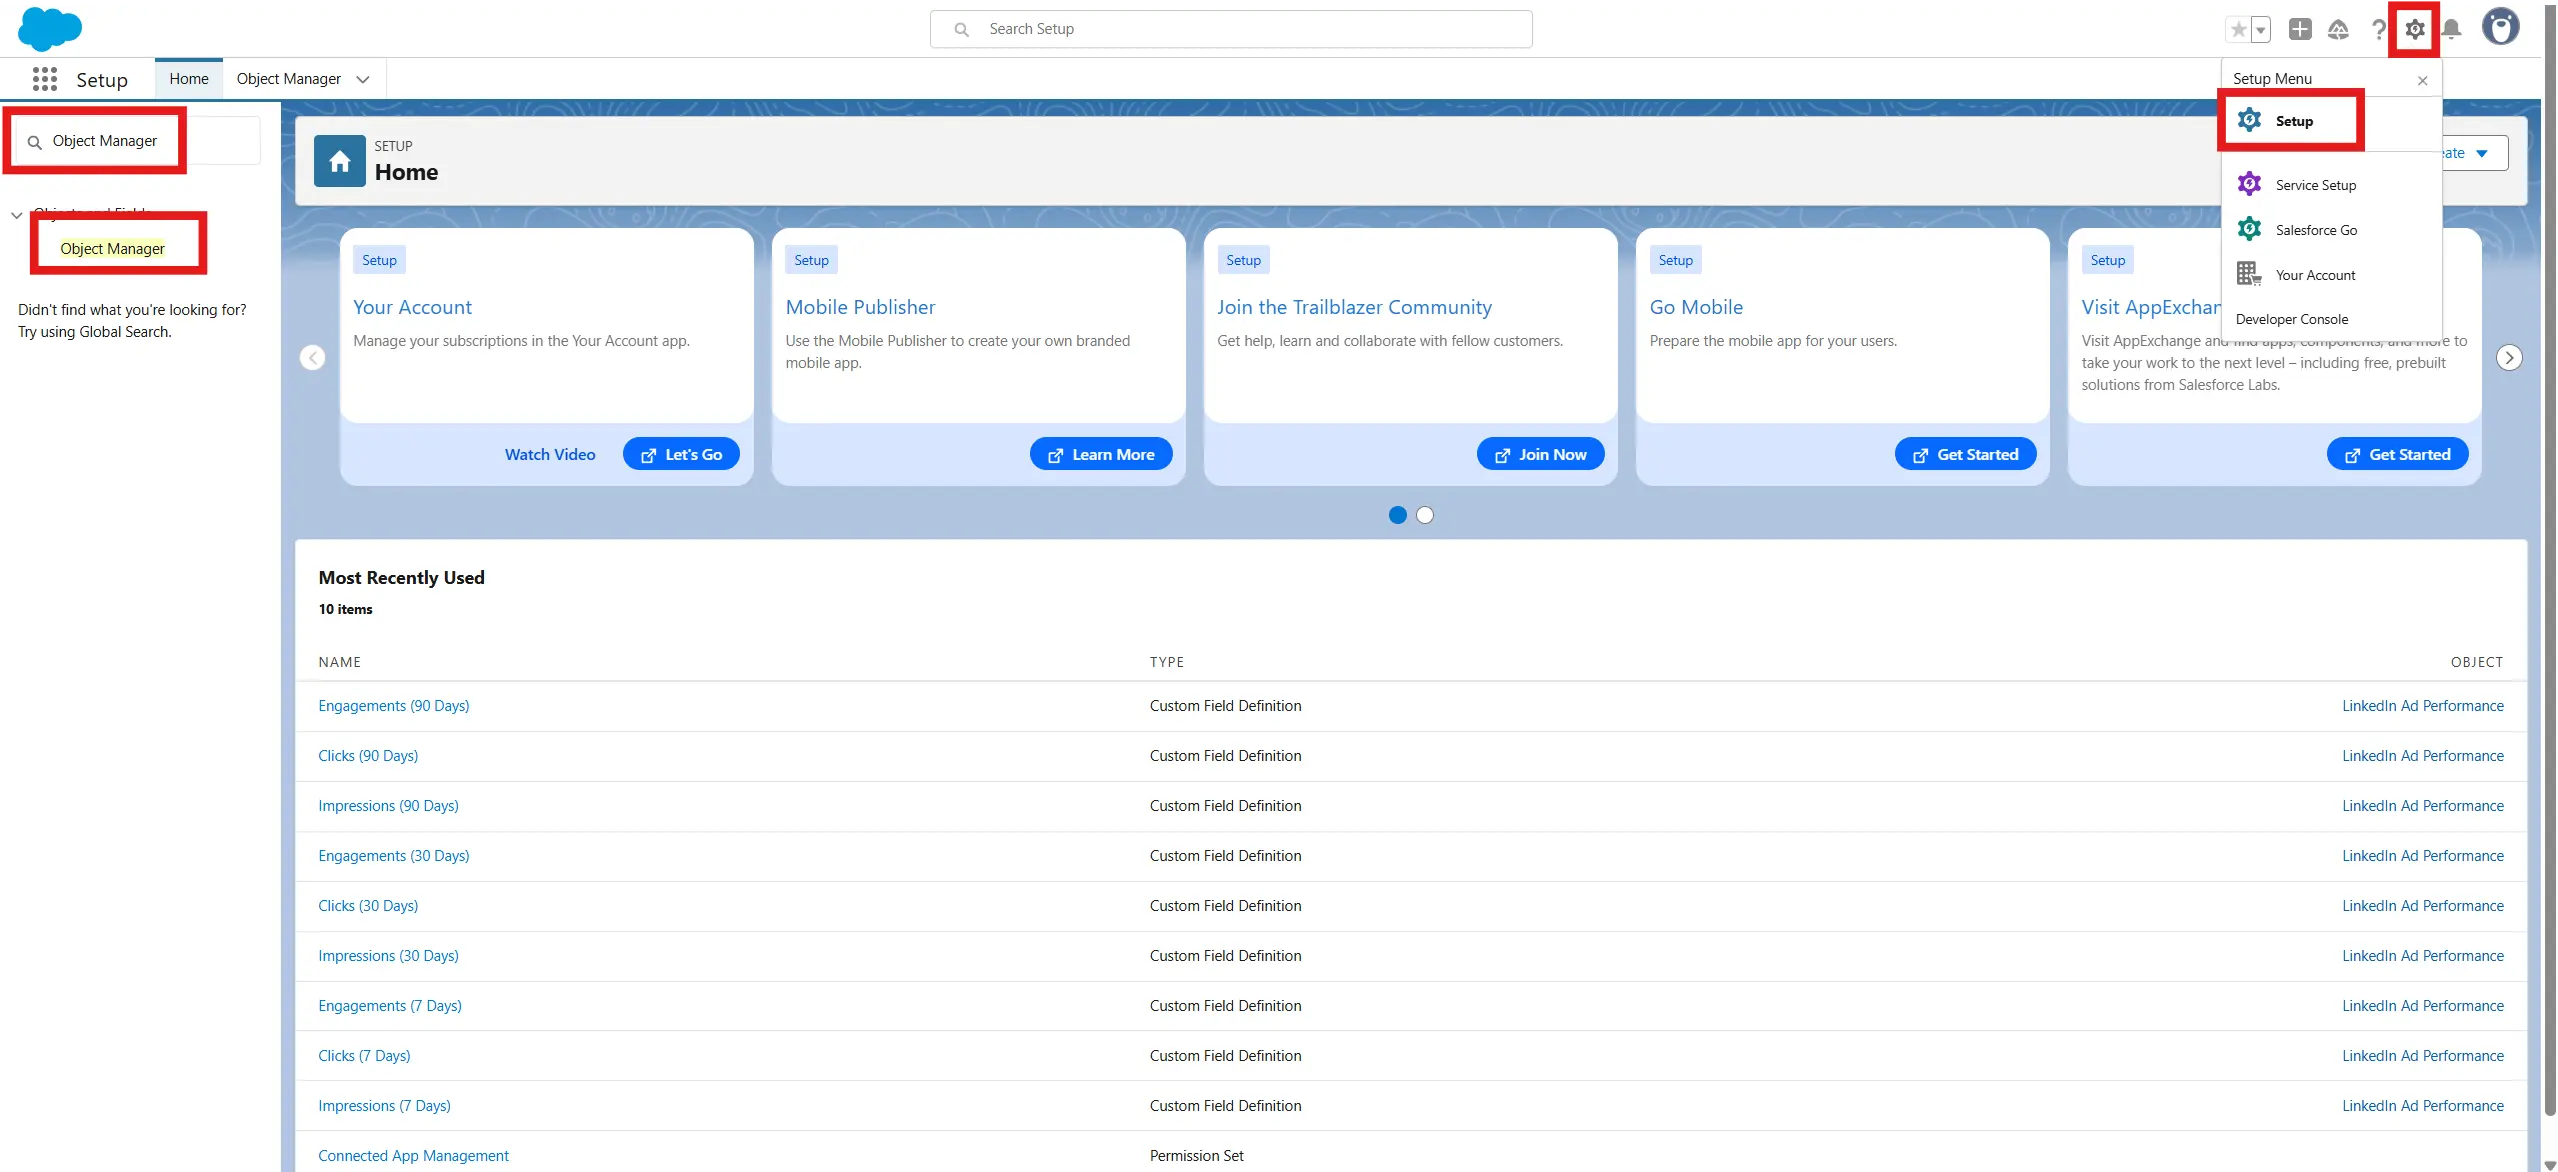The height and width of the screenshot is (1172, 2558).
Task: Open the App Launcher grid icon
Action: (x=44, y=79)
